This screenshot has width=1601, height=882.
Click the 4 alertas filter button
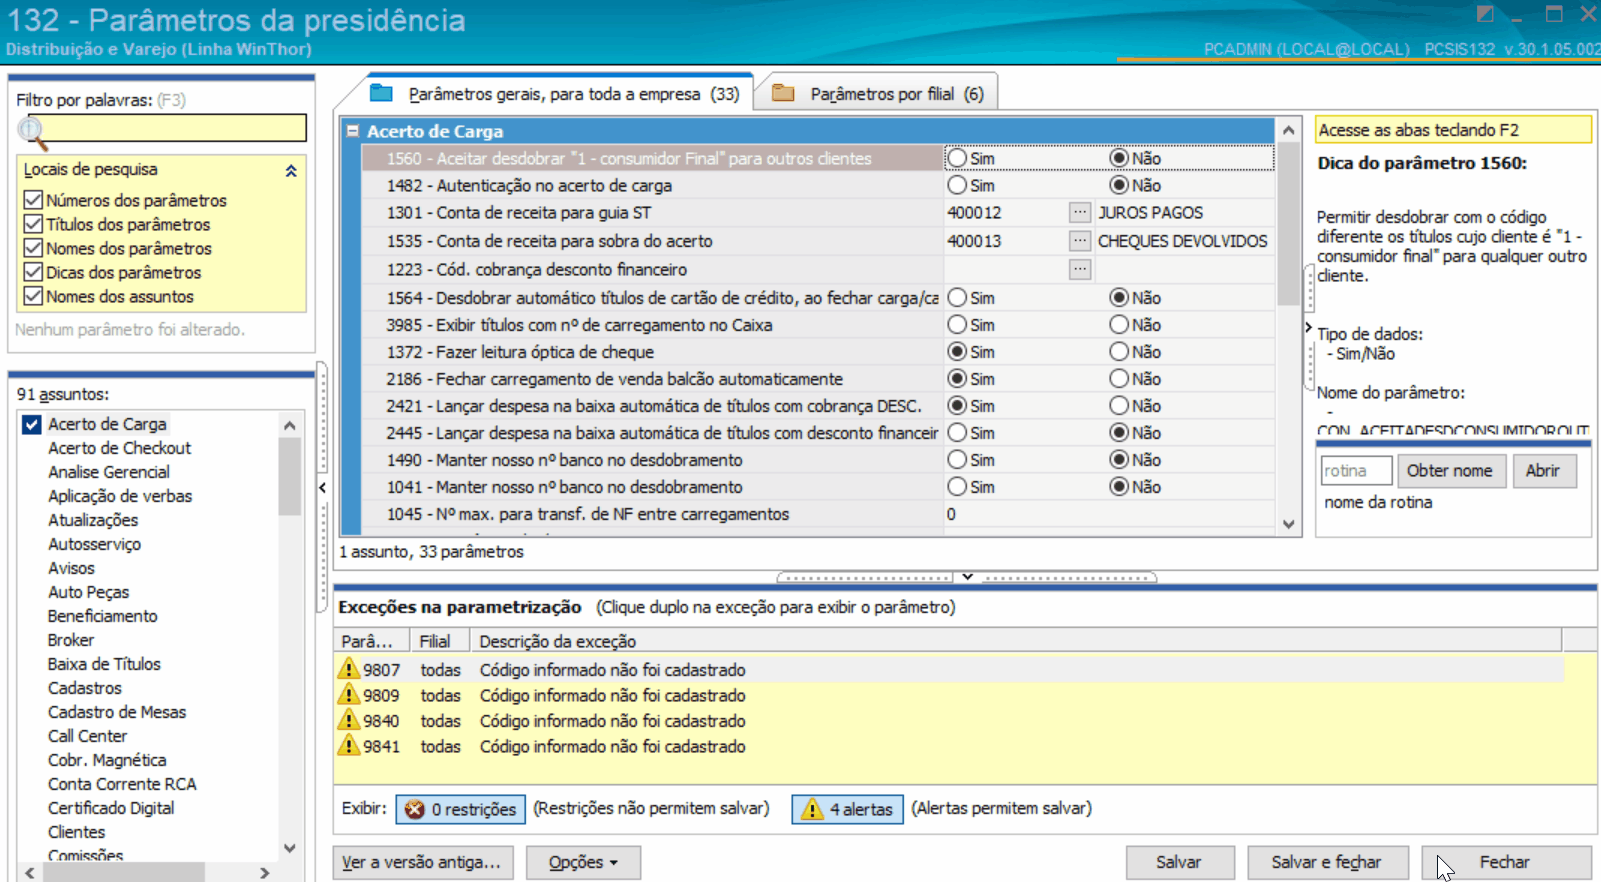pyautogui.click(x=848, y=809)
